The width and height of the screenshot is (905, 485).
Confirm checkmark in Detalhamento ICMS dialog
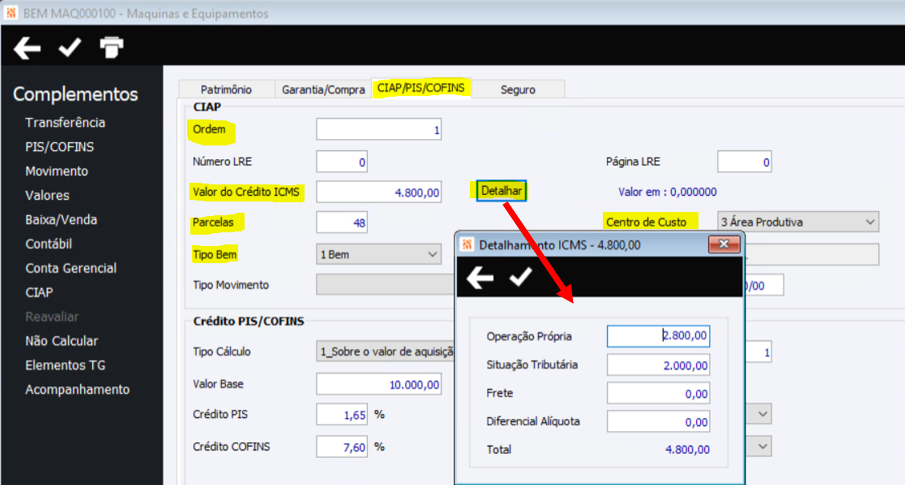click(521, 277)
